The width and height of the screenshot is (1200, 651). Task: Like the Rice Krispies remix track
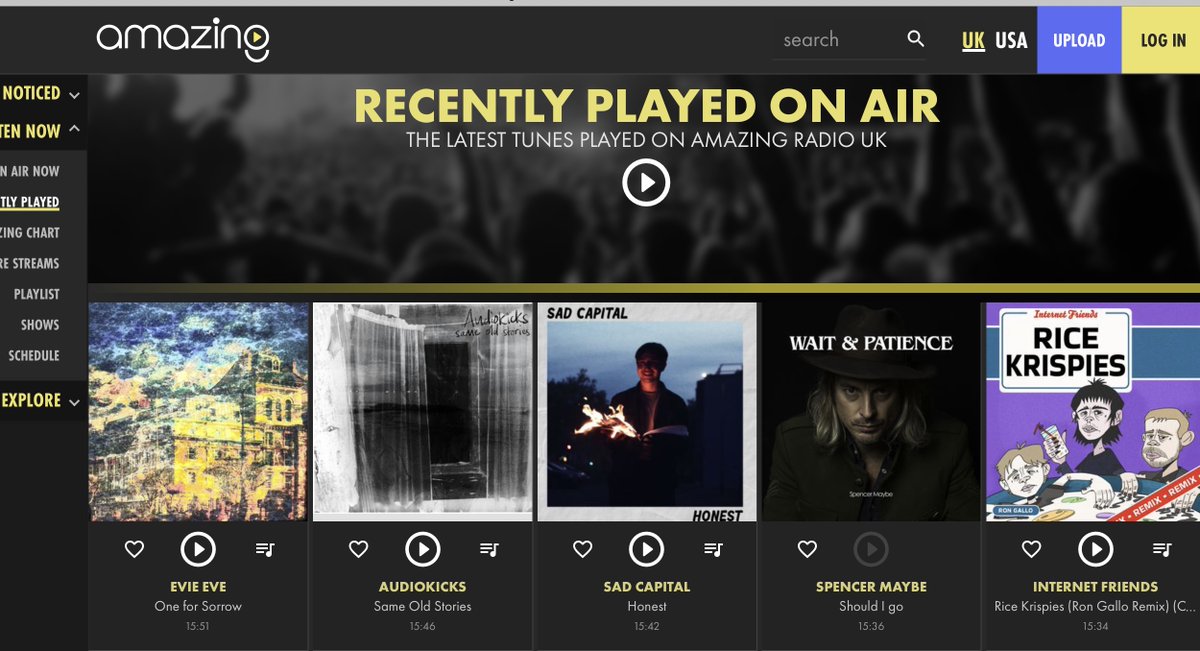click(1031, 549)
